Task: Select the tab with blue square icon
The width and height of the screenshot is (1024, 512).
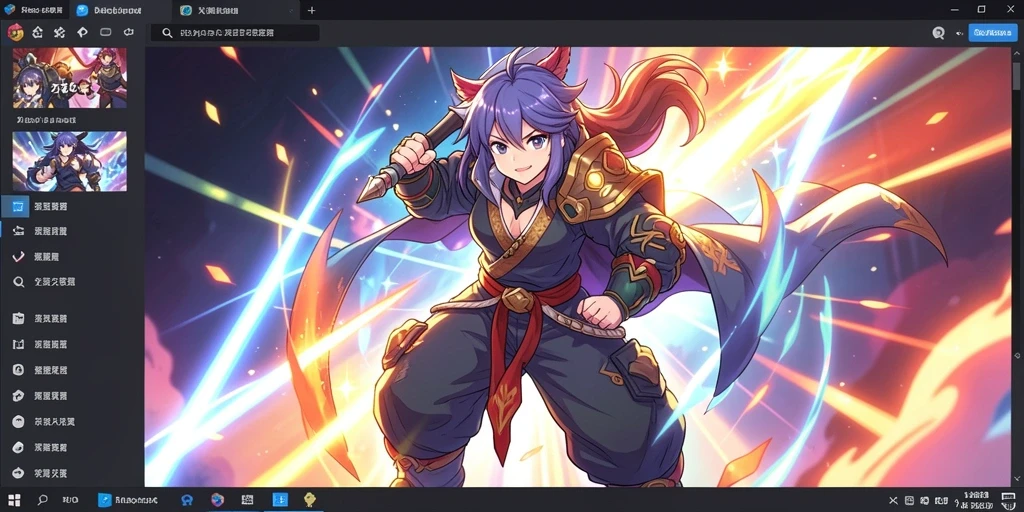Action: point(121,10)
